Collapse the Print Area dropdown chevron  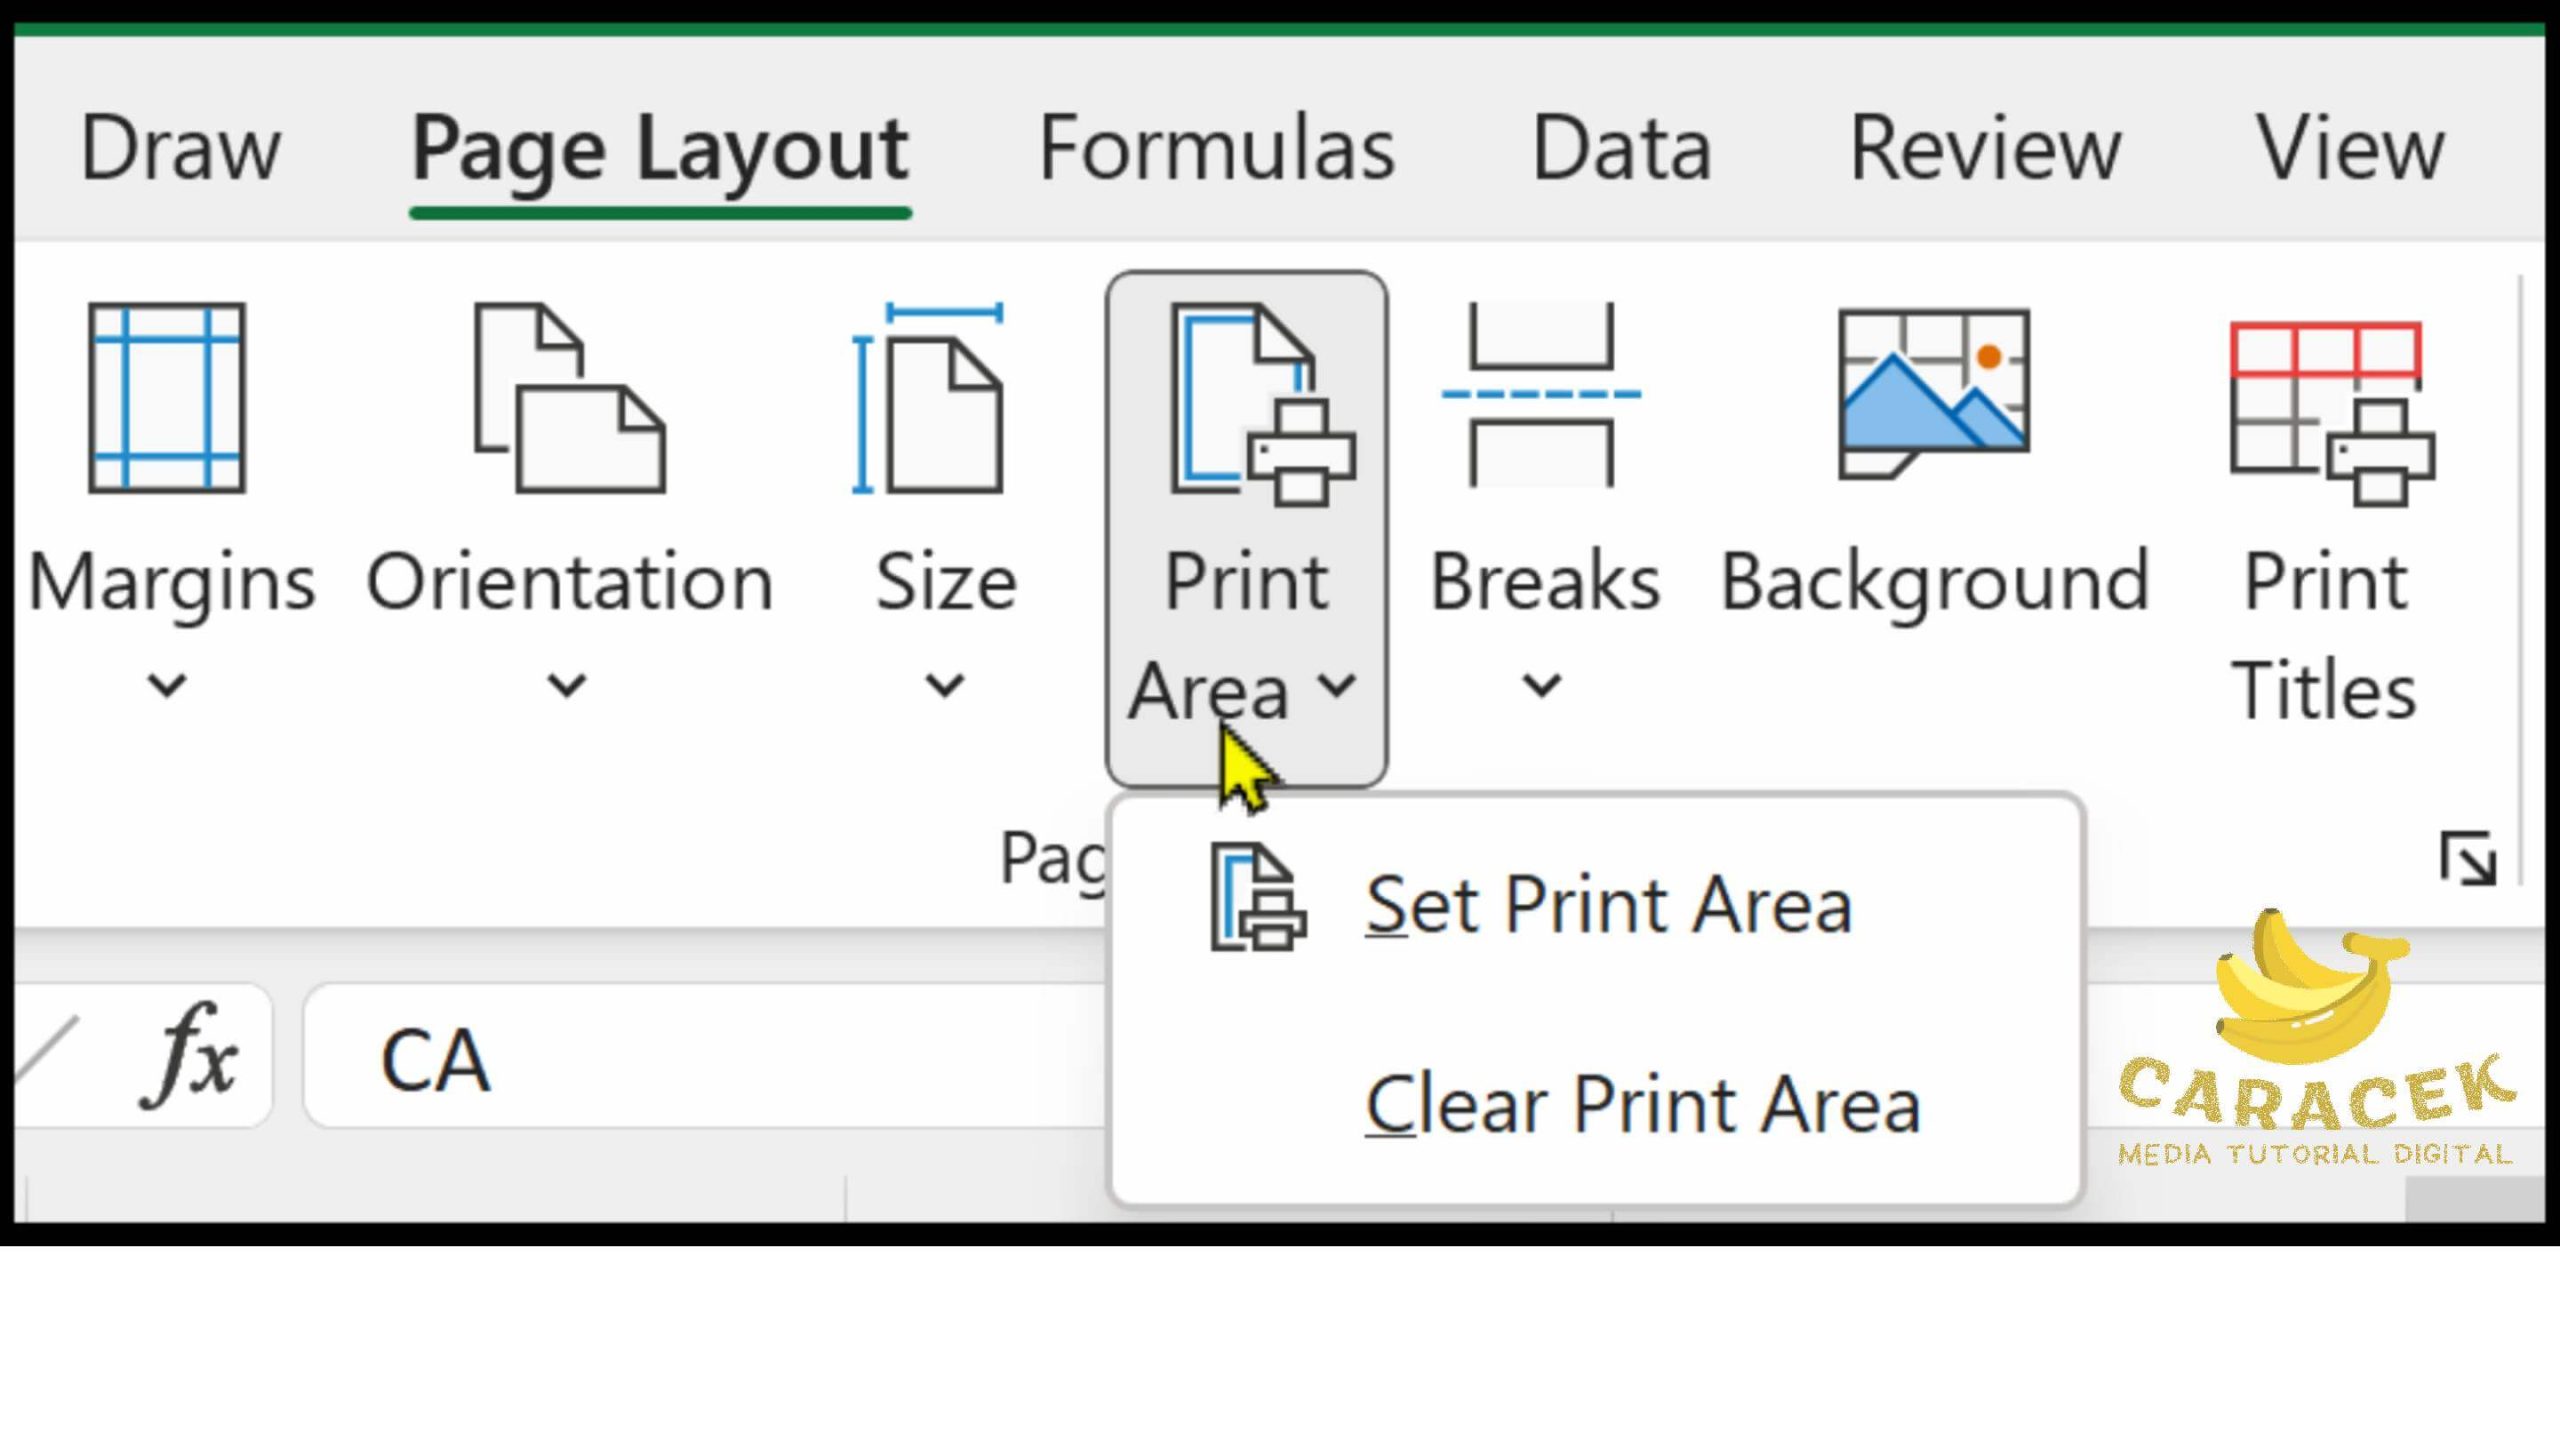pos(1337,686)
